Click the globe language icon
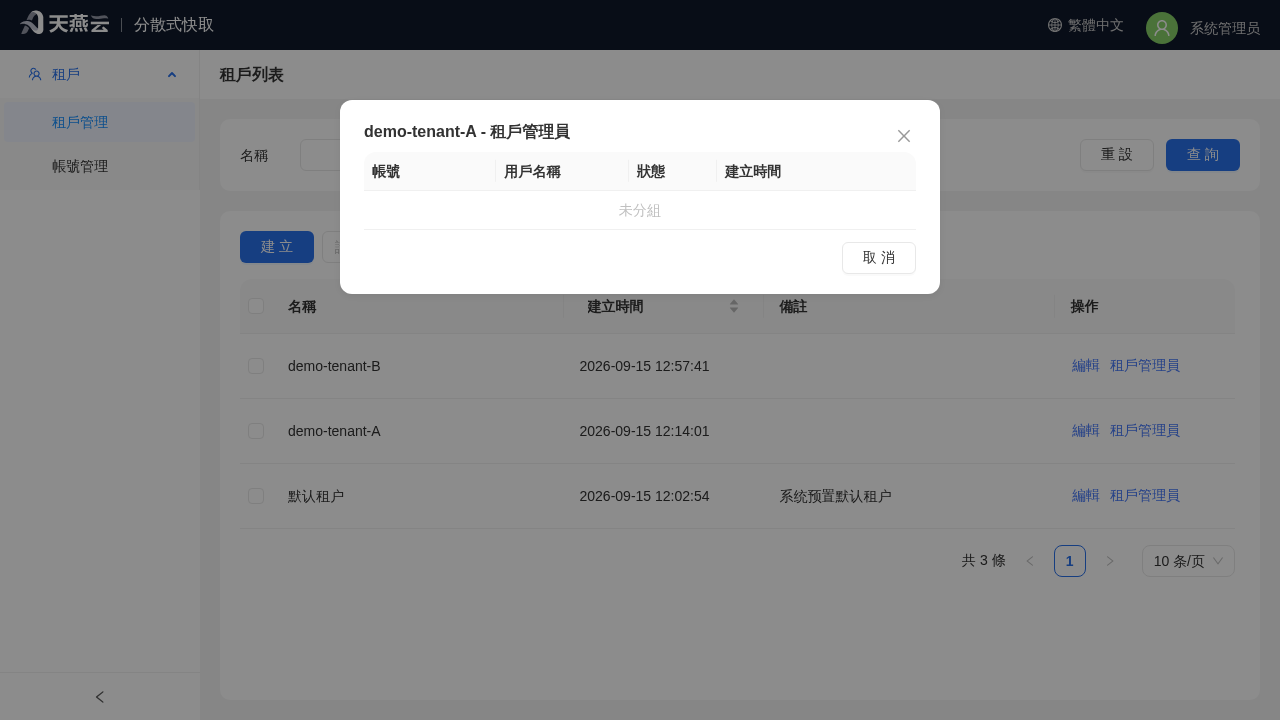 tap(1055, 25)
